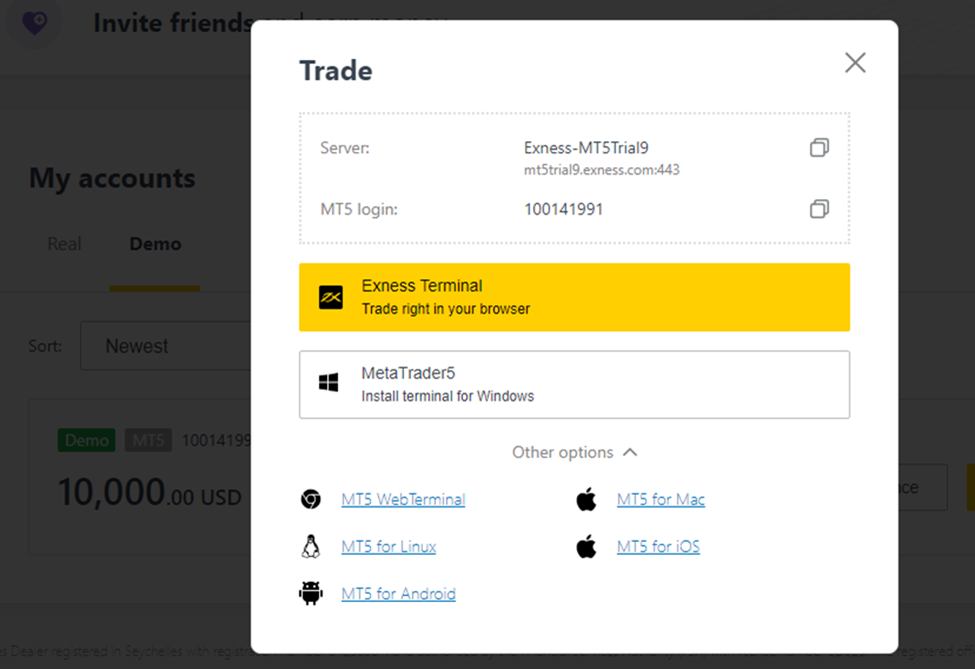Install MetaTrader5 terminal for Windows

point(574,384)
